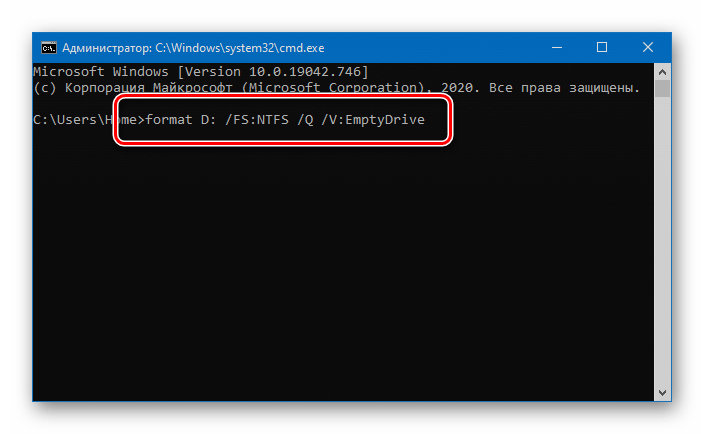The width and height of the screenshot is (704, 434).
Task: Click the scrollbar up arrow
Action: (x=662, y=71)
